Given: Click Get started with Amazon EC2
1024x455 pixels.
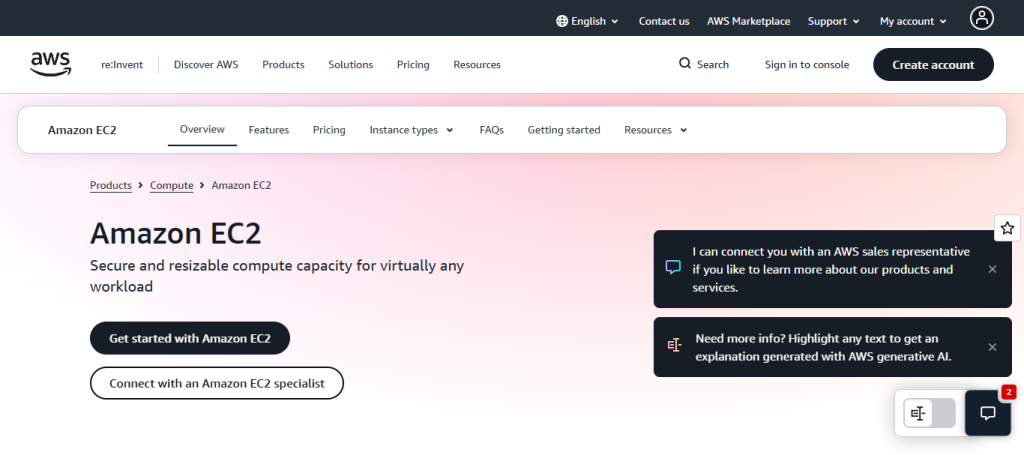Looking at the screenshot, I should point(190,338).
